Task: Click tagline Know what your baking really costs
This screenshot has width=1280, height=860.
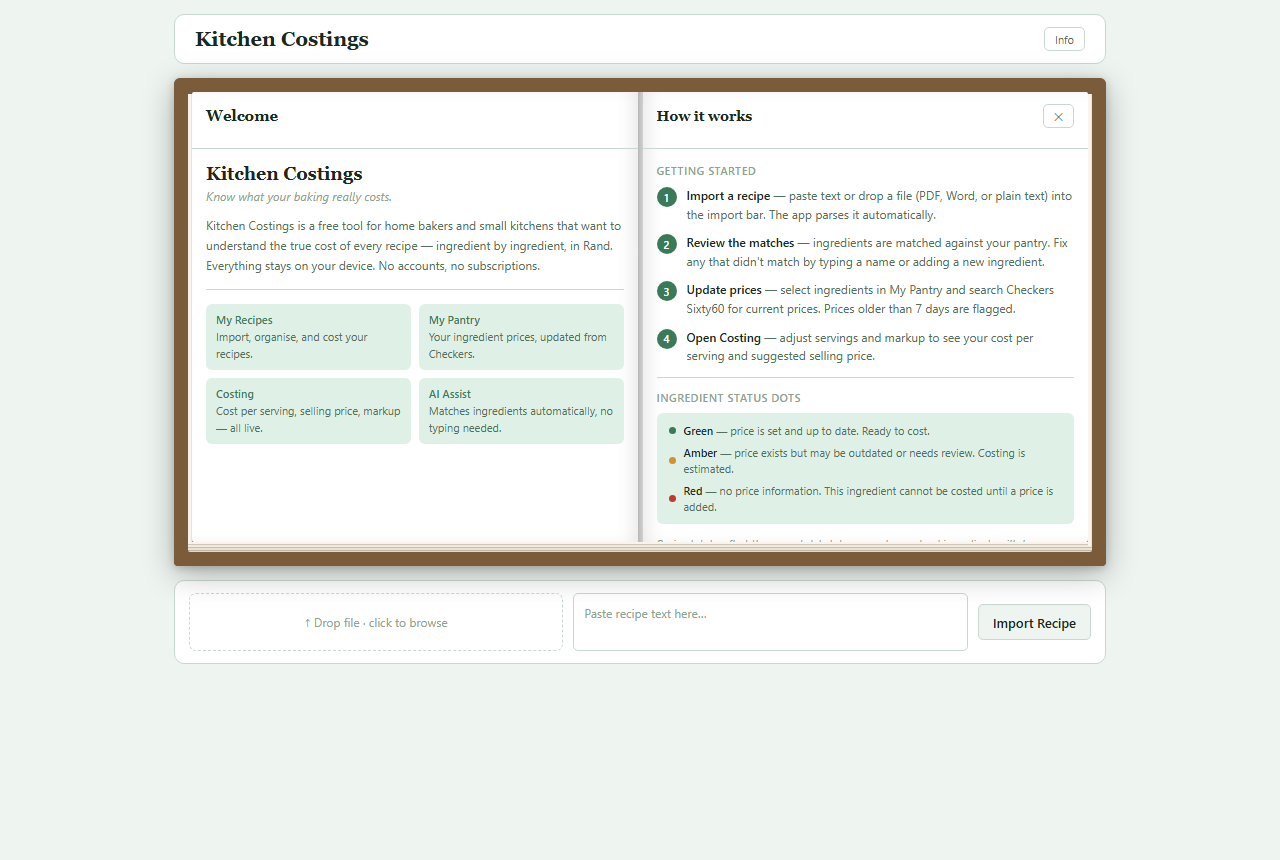Action: 299,197
